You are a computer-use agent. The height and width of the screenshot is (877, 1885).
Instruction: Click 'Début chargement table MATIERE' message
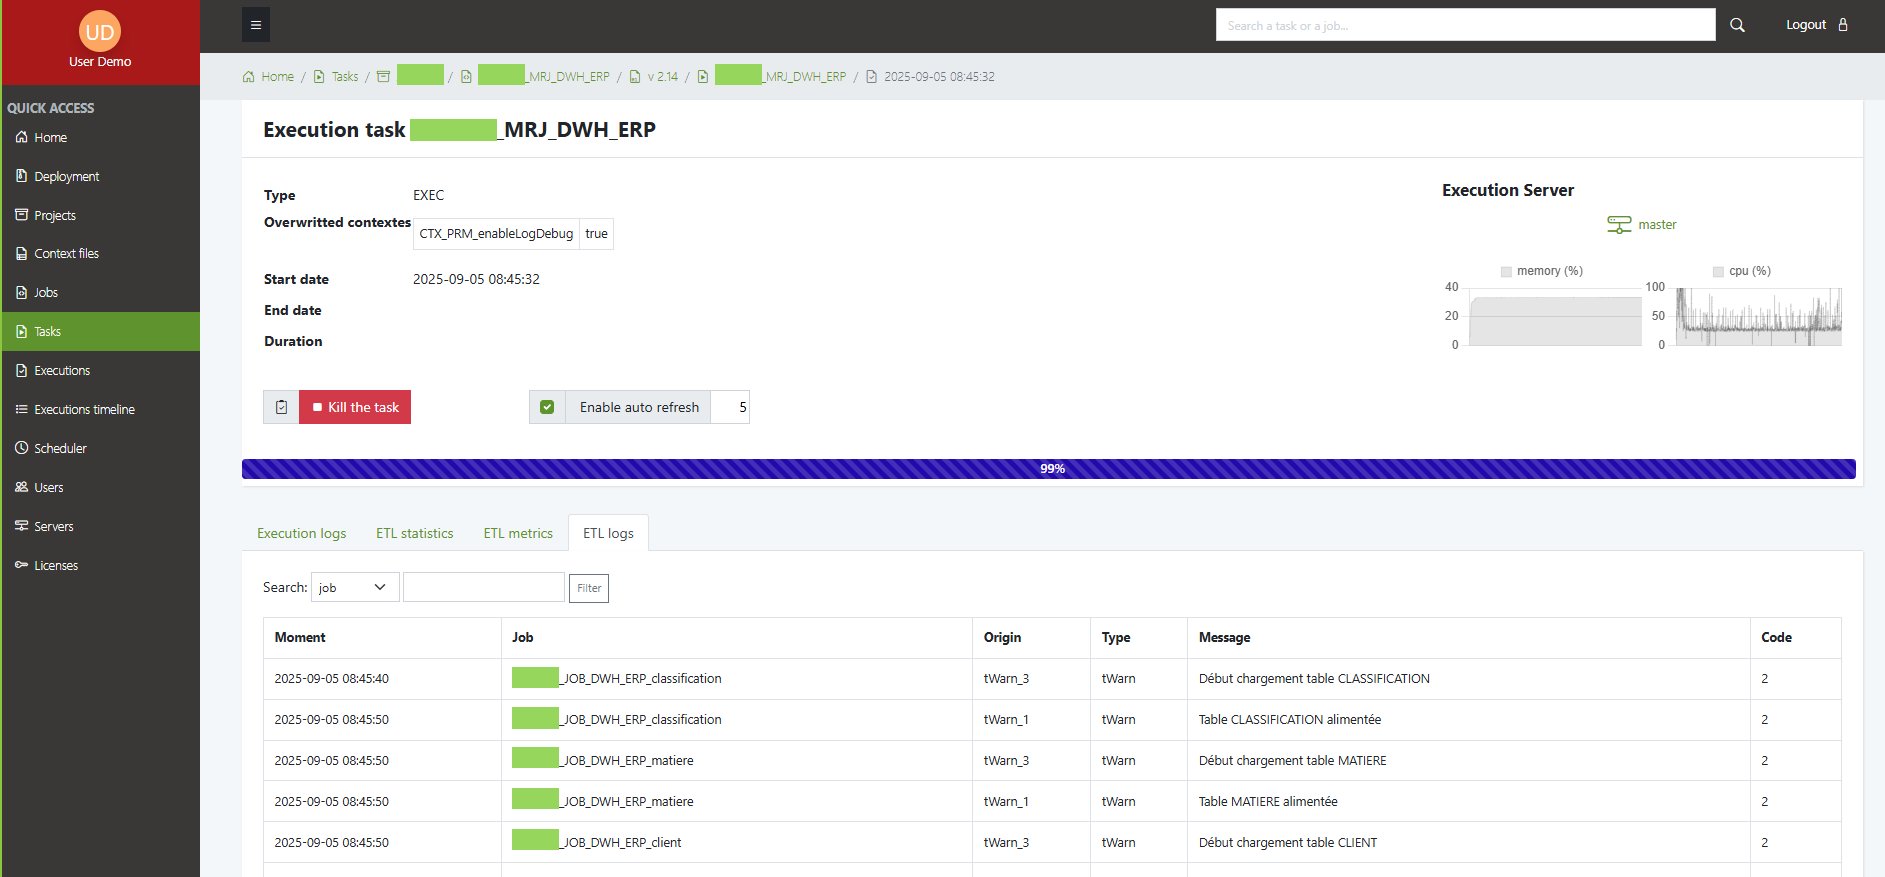pyautogui.click(x=1293, y=760)
